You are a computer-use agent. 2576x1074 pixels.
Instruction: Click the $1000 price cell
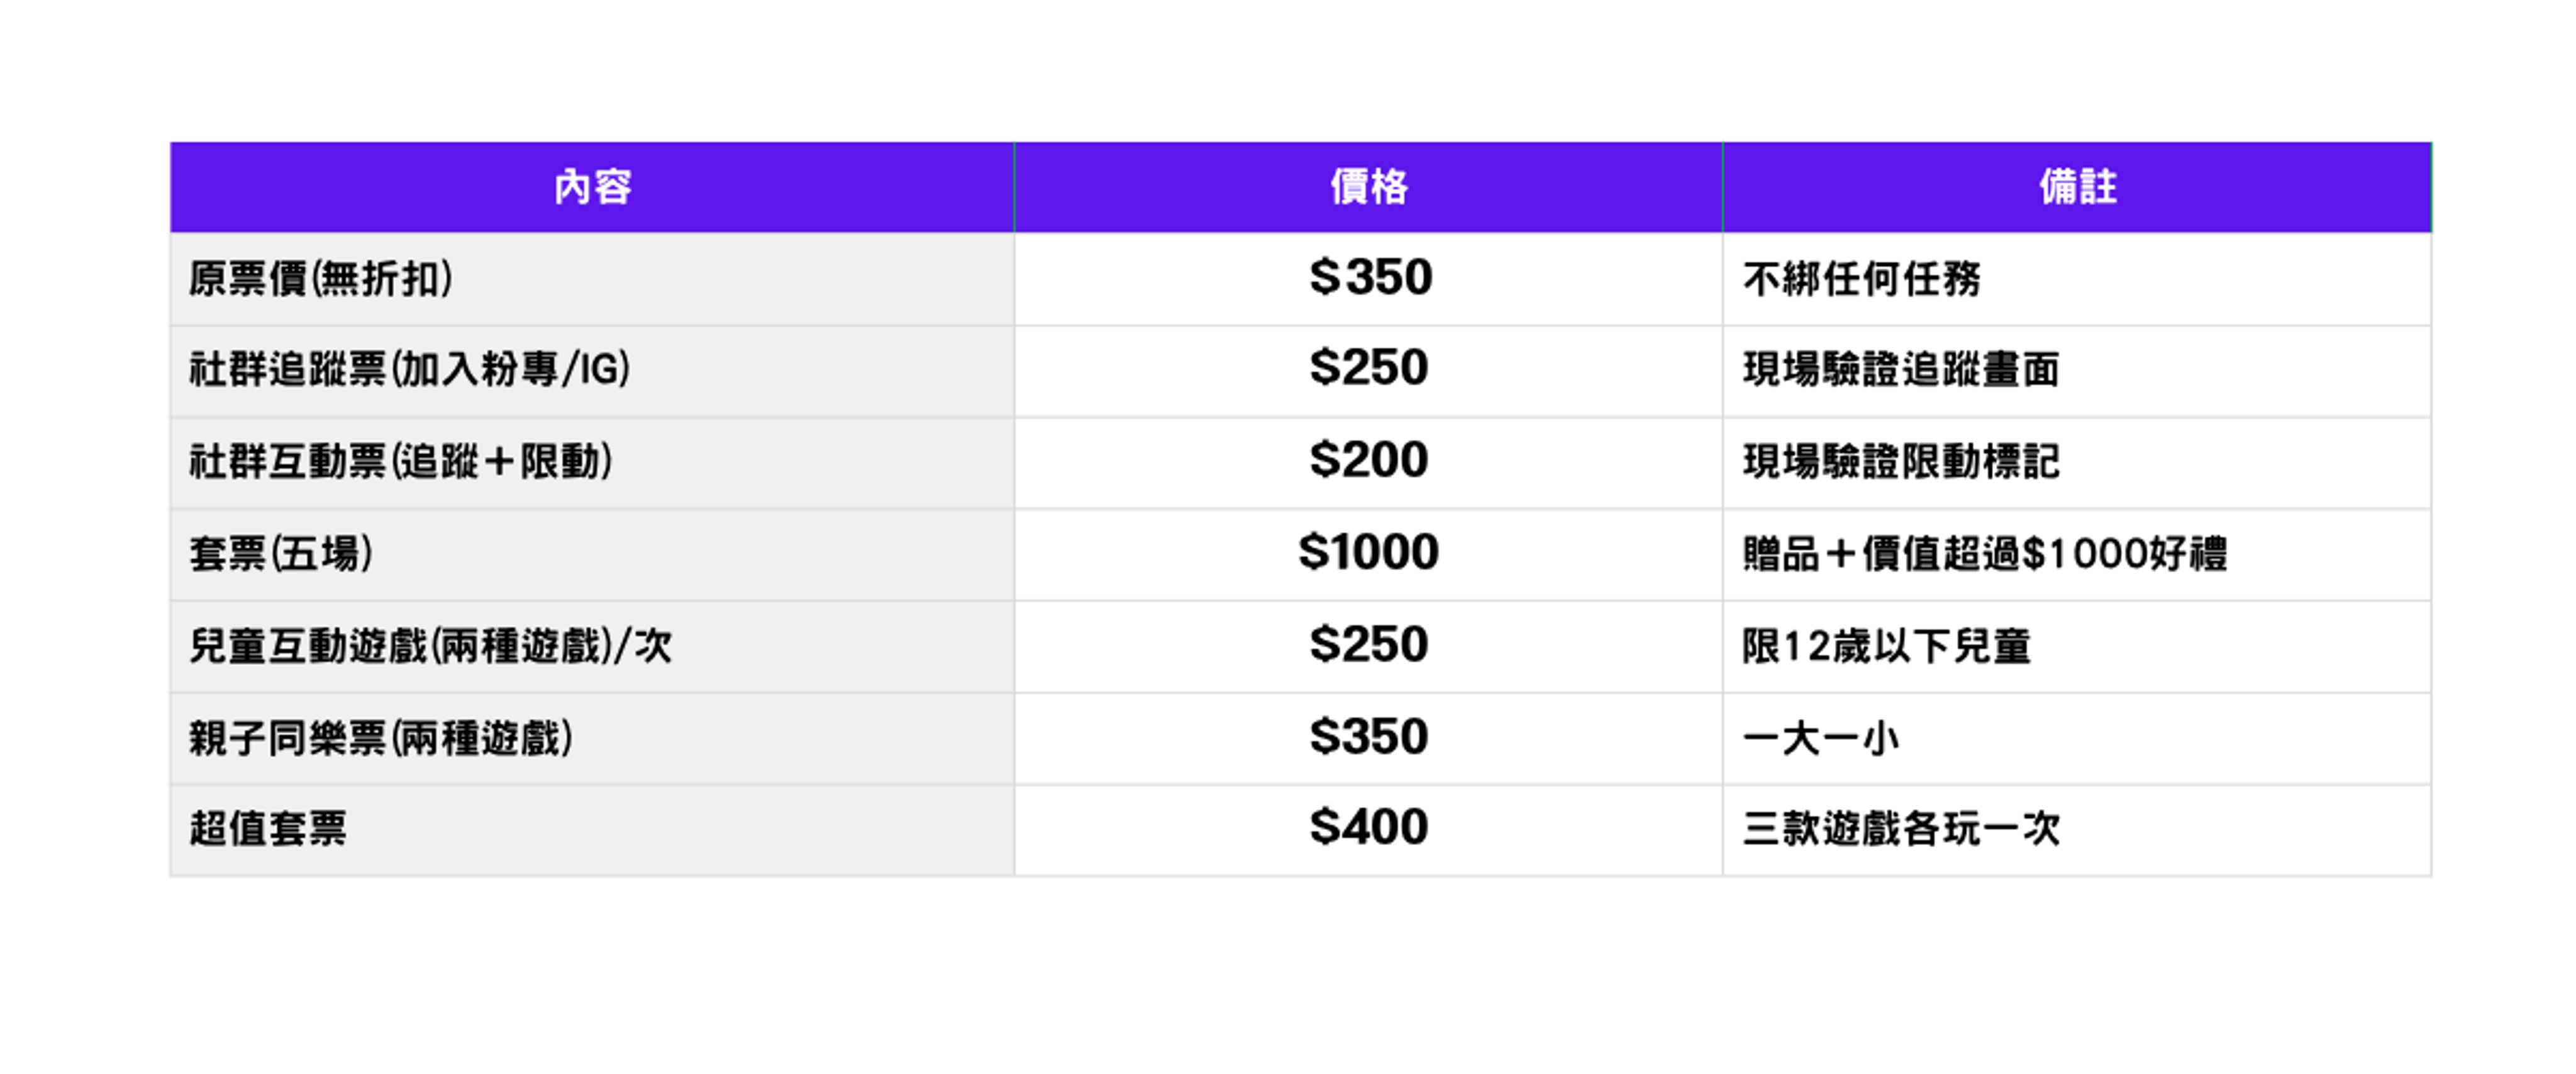[1368, 555]
